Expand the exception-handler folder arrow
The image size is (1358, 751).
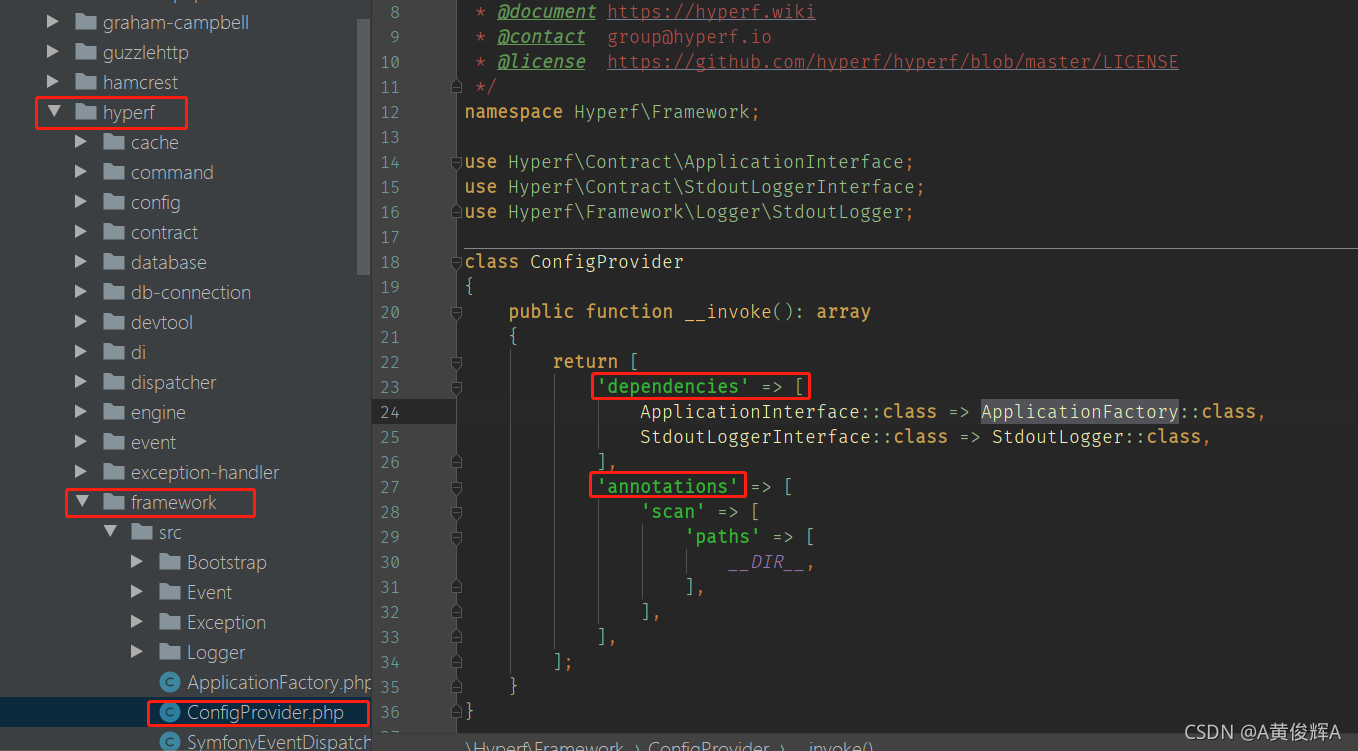point(81,472)
